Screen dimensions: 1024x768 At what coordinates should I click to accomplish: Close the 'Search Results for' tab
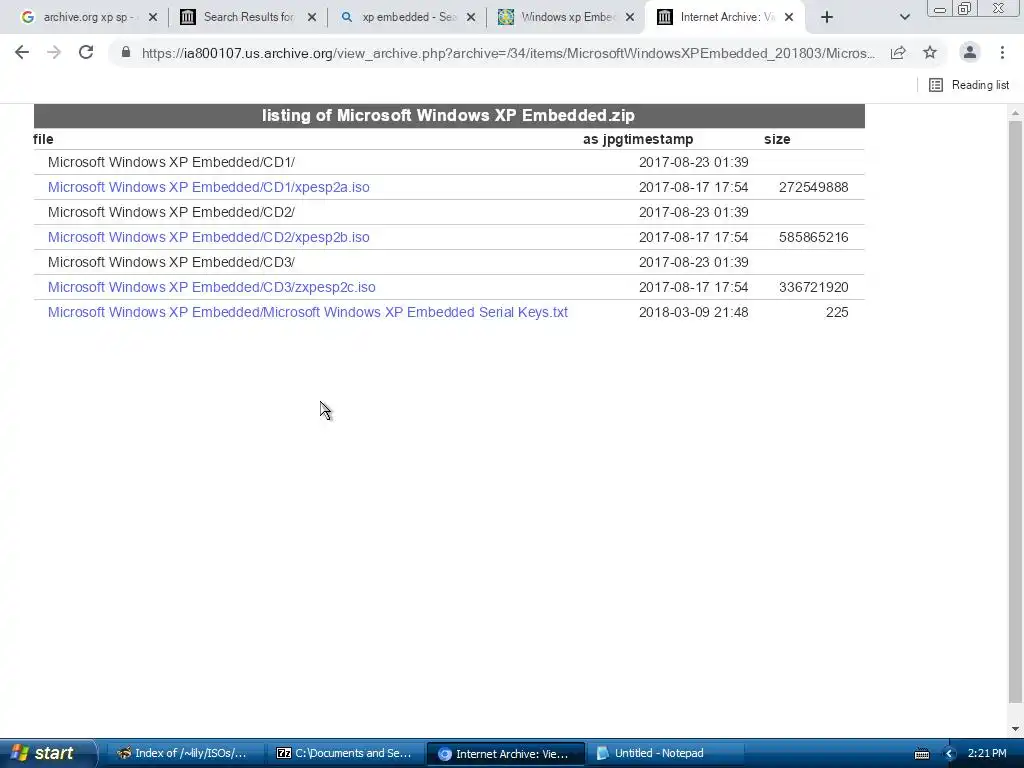tap(312, 17)
